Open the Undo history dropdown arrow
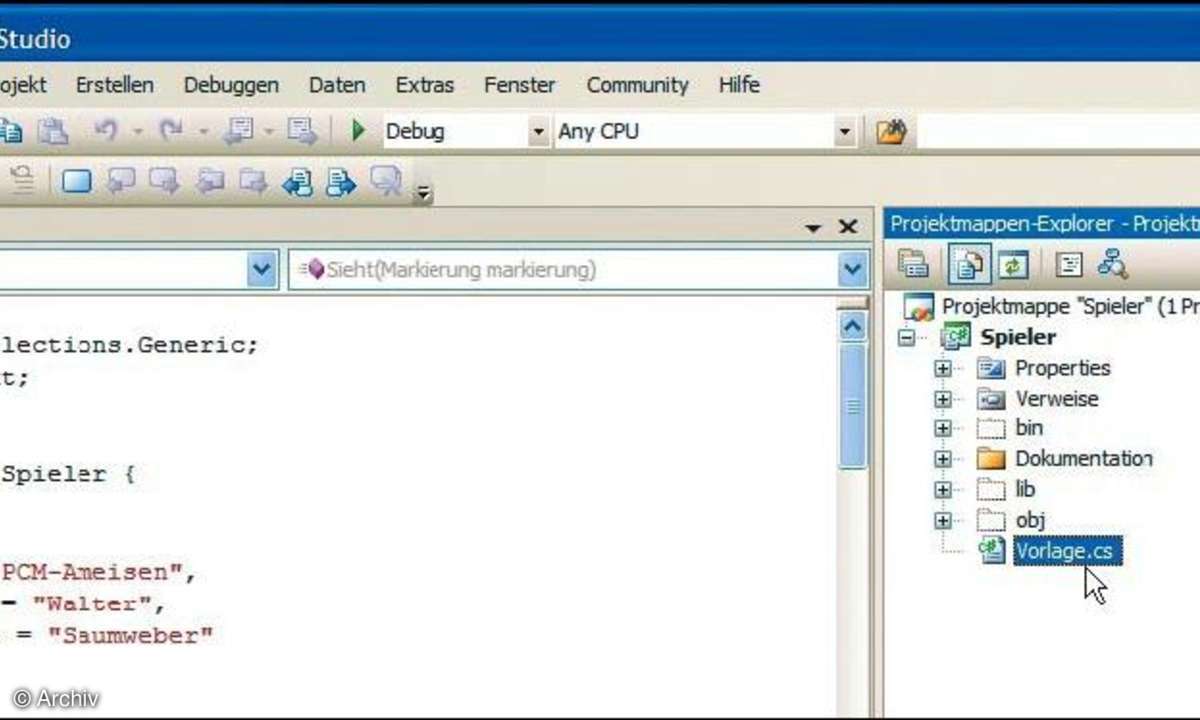Screen dimensions: 1200x720 [x=137, y=131]
